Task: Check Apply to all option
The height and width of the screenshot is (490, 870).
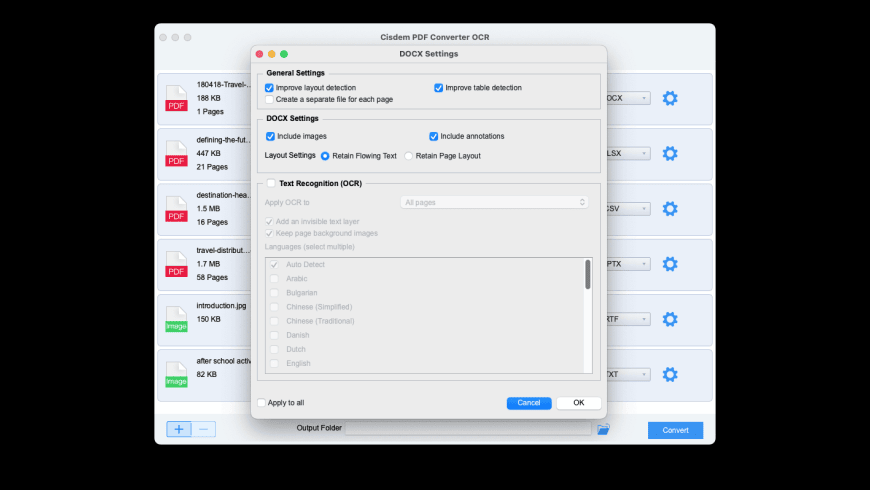Action: [x=261, y=403]
